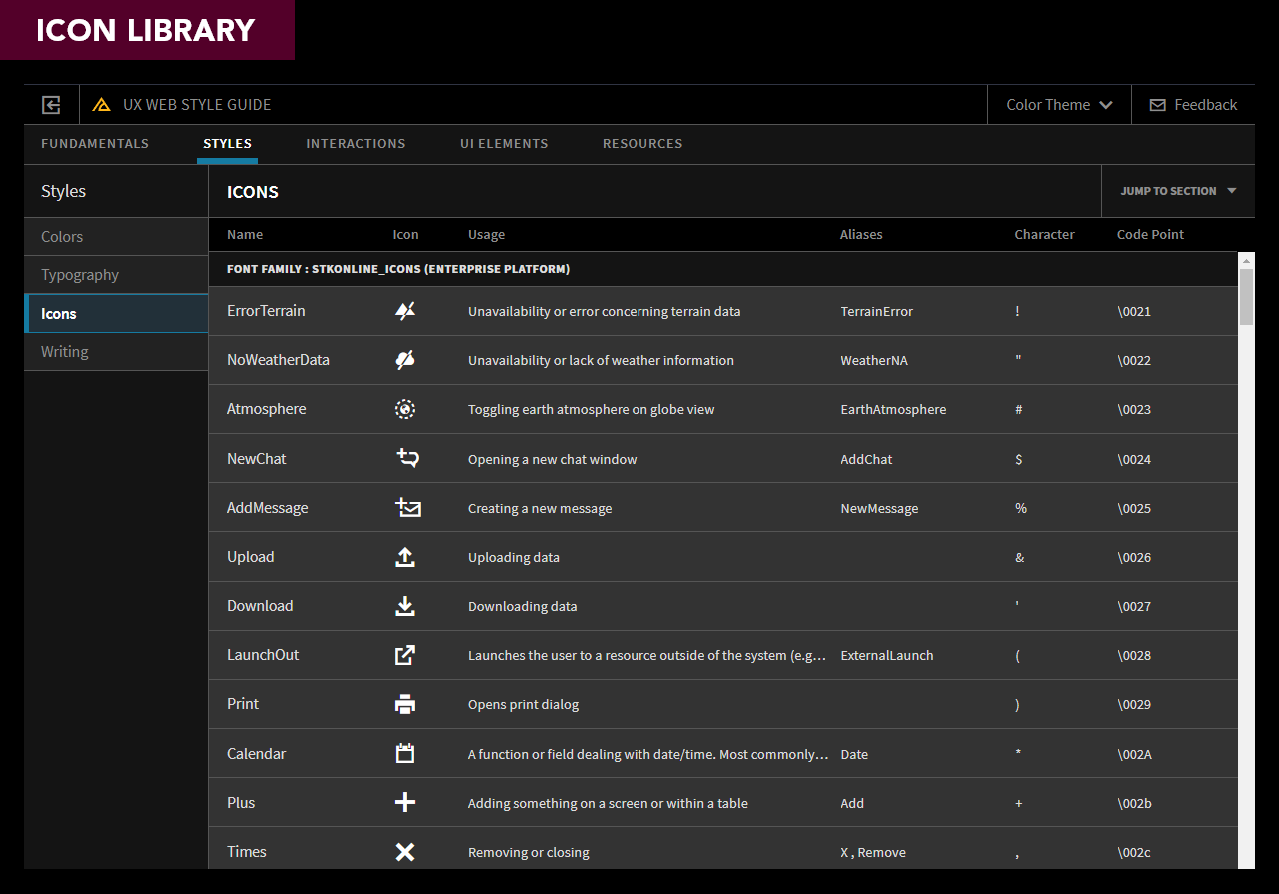Click the Usage column header

click(x=486, y=234)
